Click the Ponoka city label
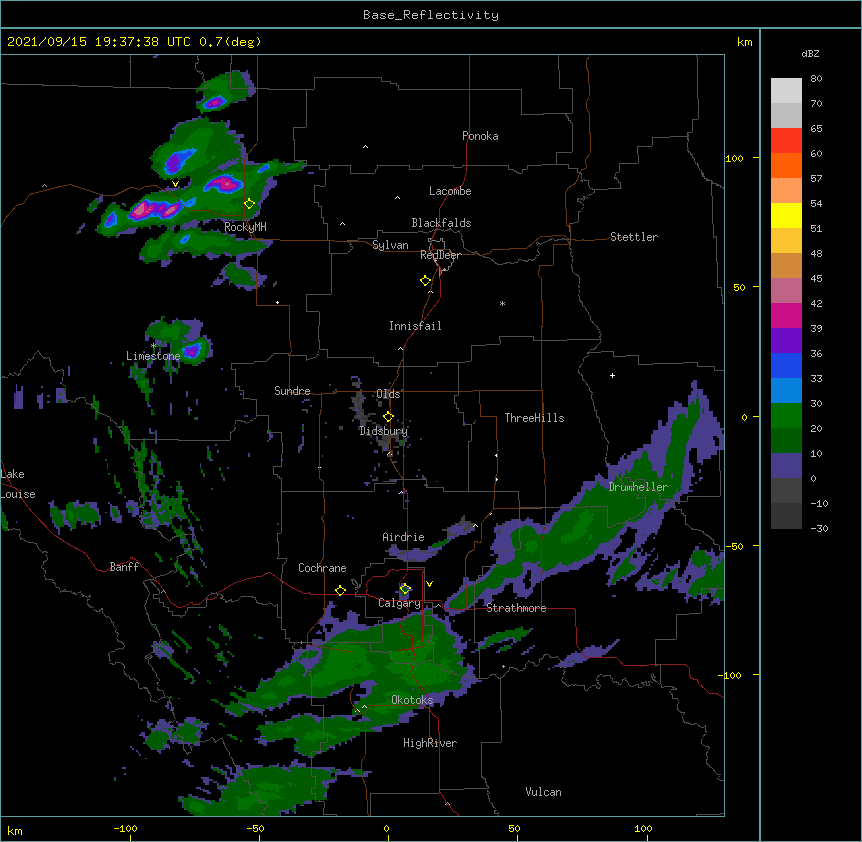This screenshot has height=842, width=862. (480, 136)
